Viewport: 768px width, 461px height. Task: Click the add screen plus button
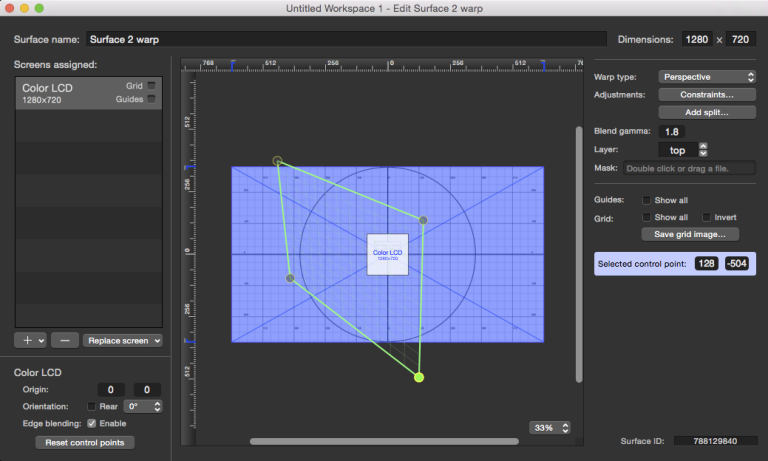[27, 340]
